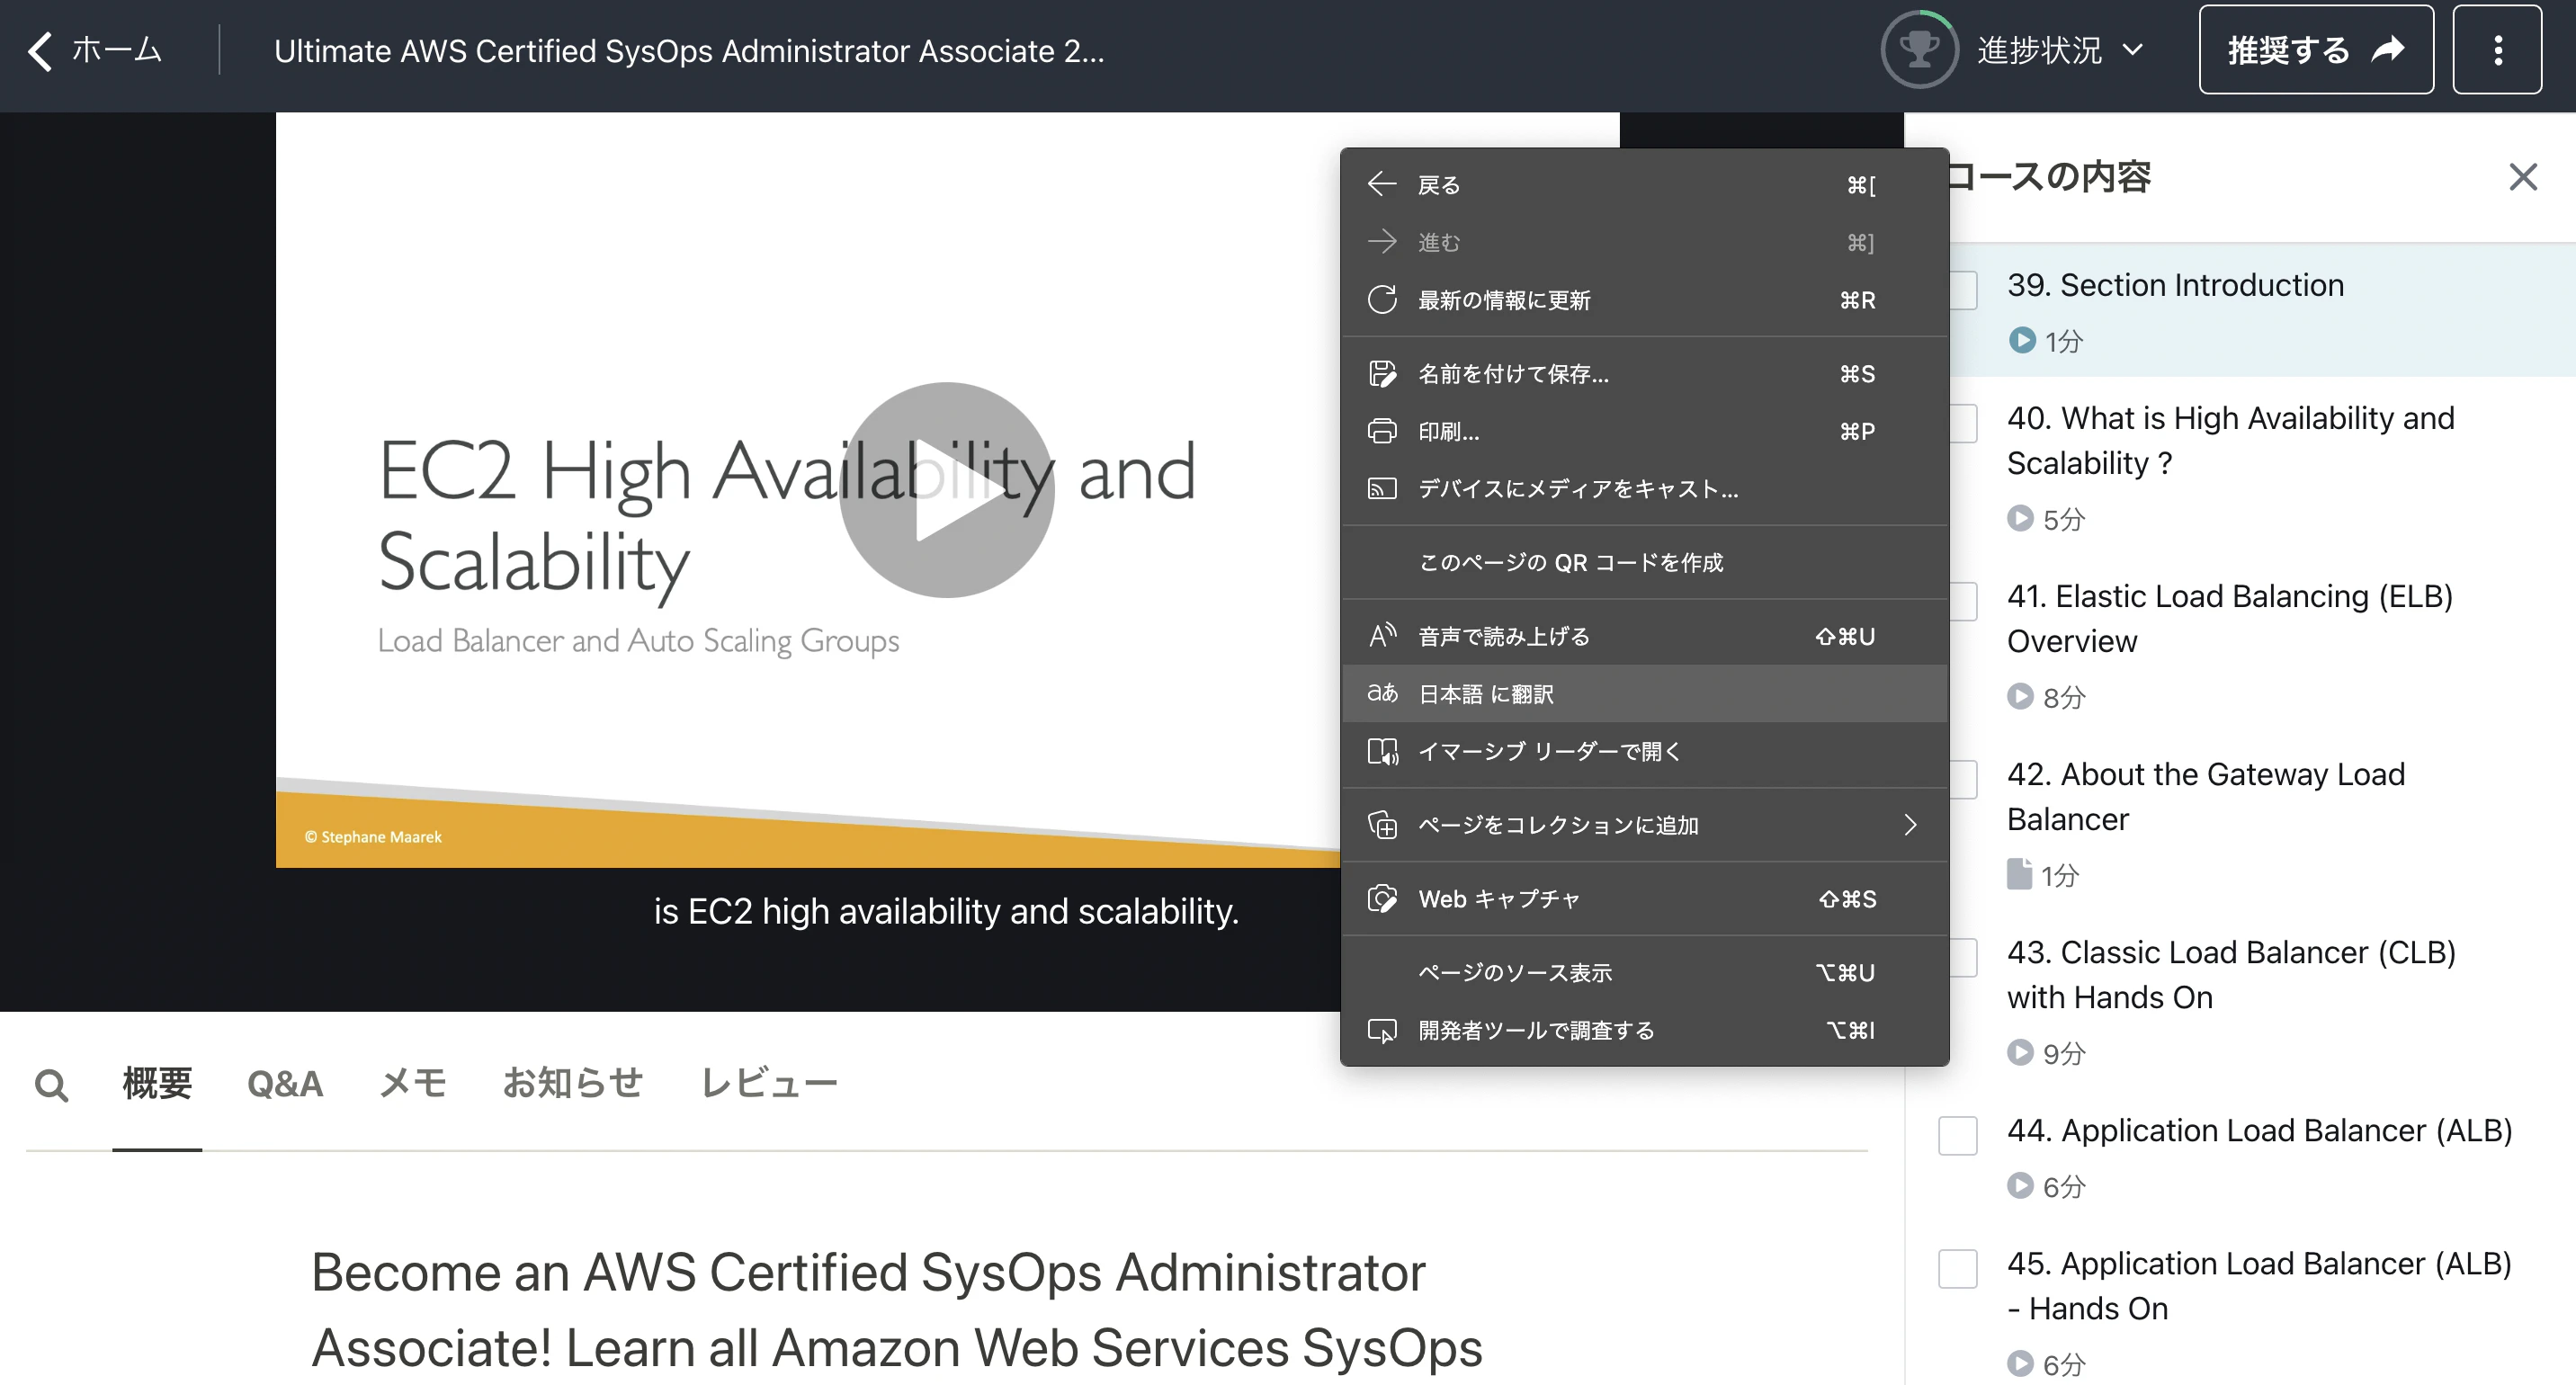Check the completion checkbox for lecture 40
Viewport: 2576px width, 1385px height.
[x=1958, y=423]
